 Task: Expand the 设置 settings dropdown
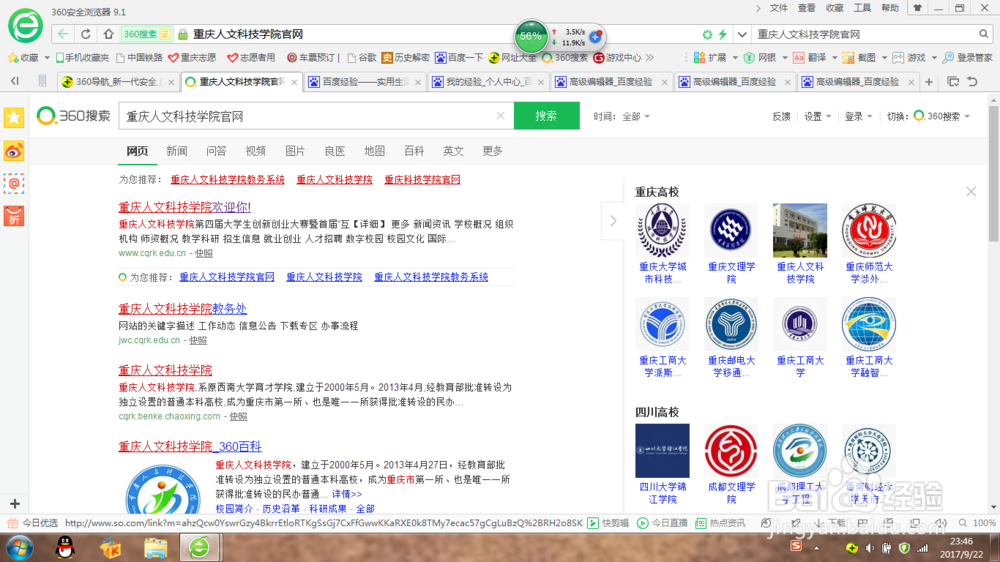tap(818, 116)
